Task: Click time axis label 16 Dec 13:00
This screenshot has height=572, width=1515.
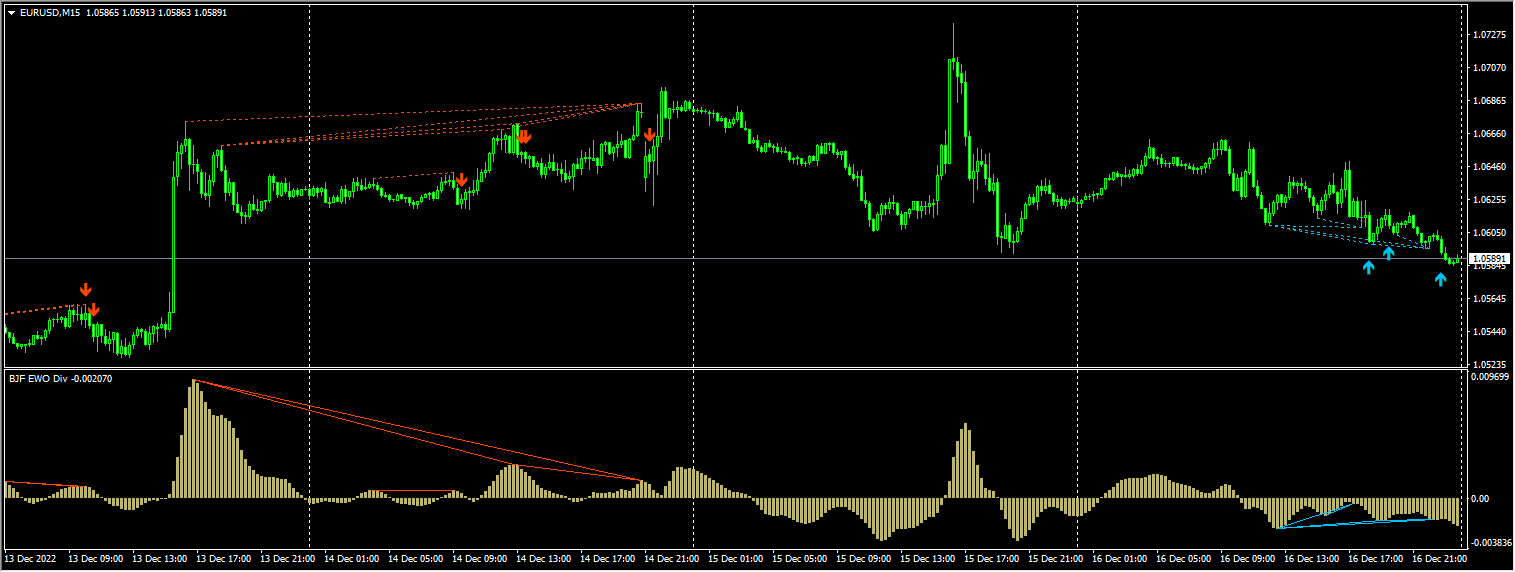Action: pos(1312,558)
